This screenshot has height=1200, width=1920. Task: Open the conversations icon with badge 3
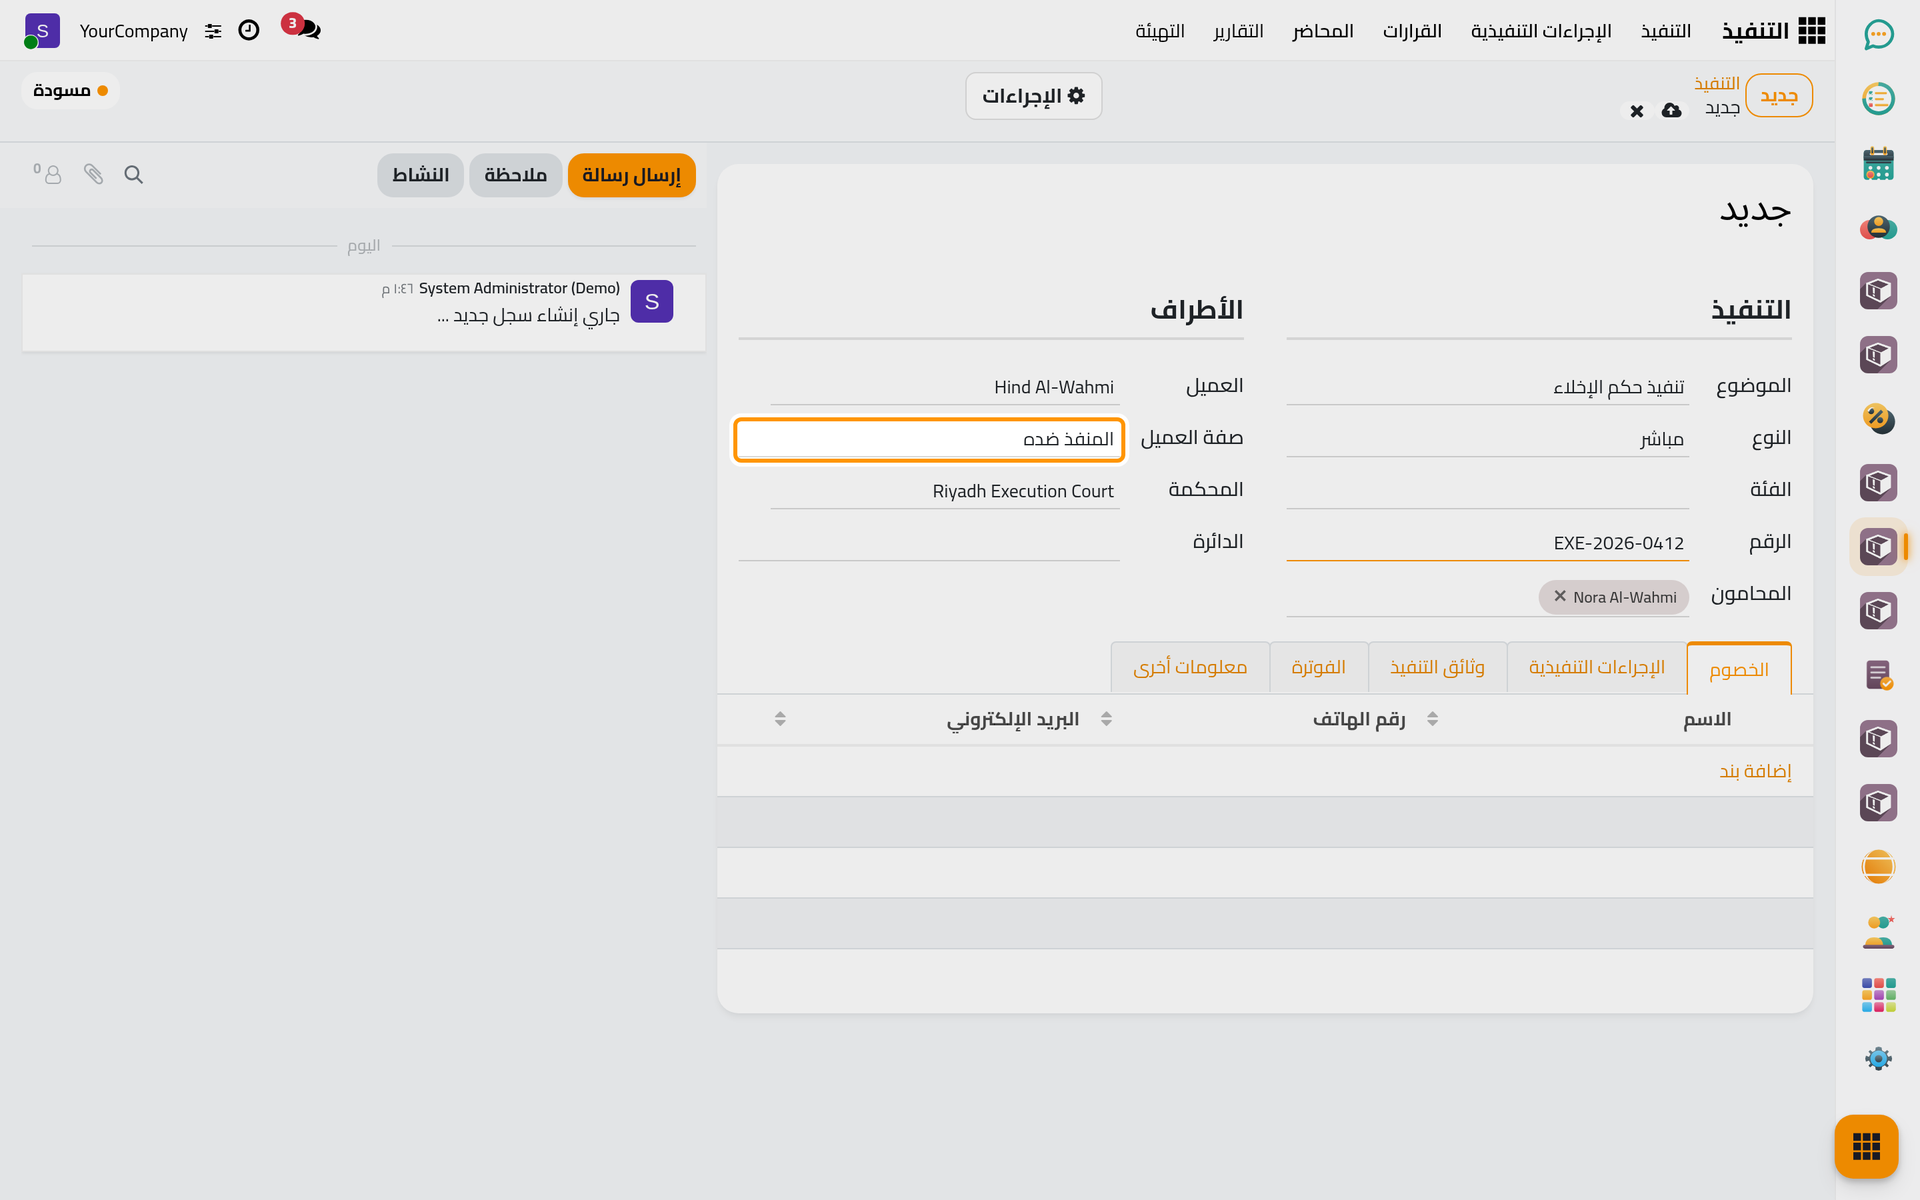pyautogui.click(x=303, y=29)
